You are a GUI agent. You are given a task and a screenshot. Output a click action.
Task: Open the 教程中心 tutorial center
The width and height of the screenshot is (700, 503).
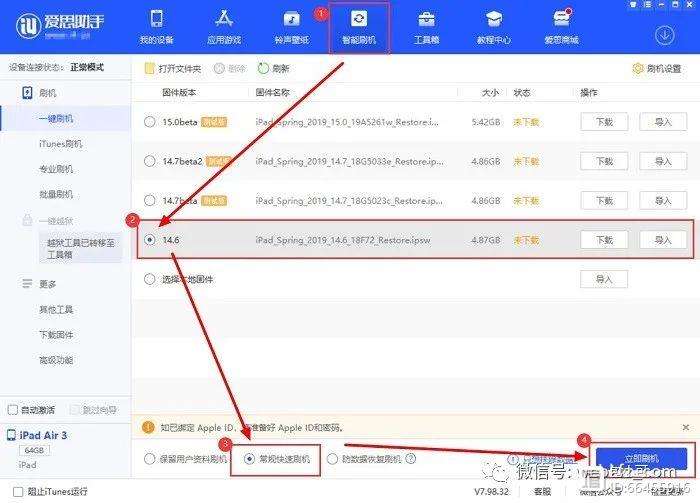[494, 27]
